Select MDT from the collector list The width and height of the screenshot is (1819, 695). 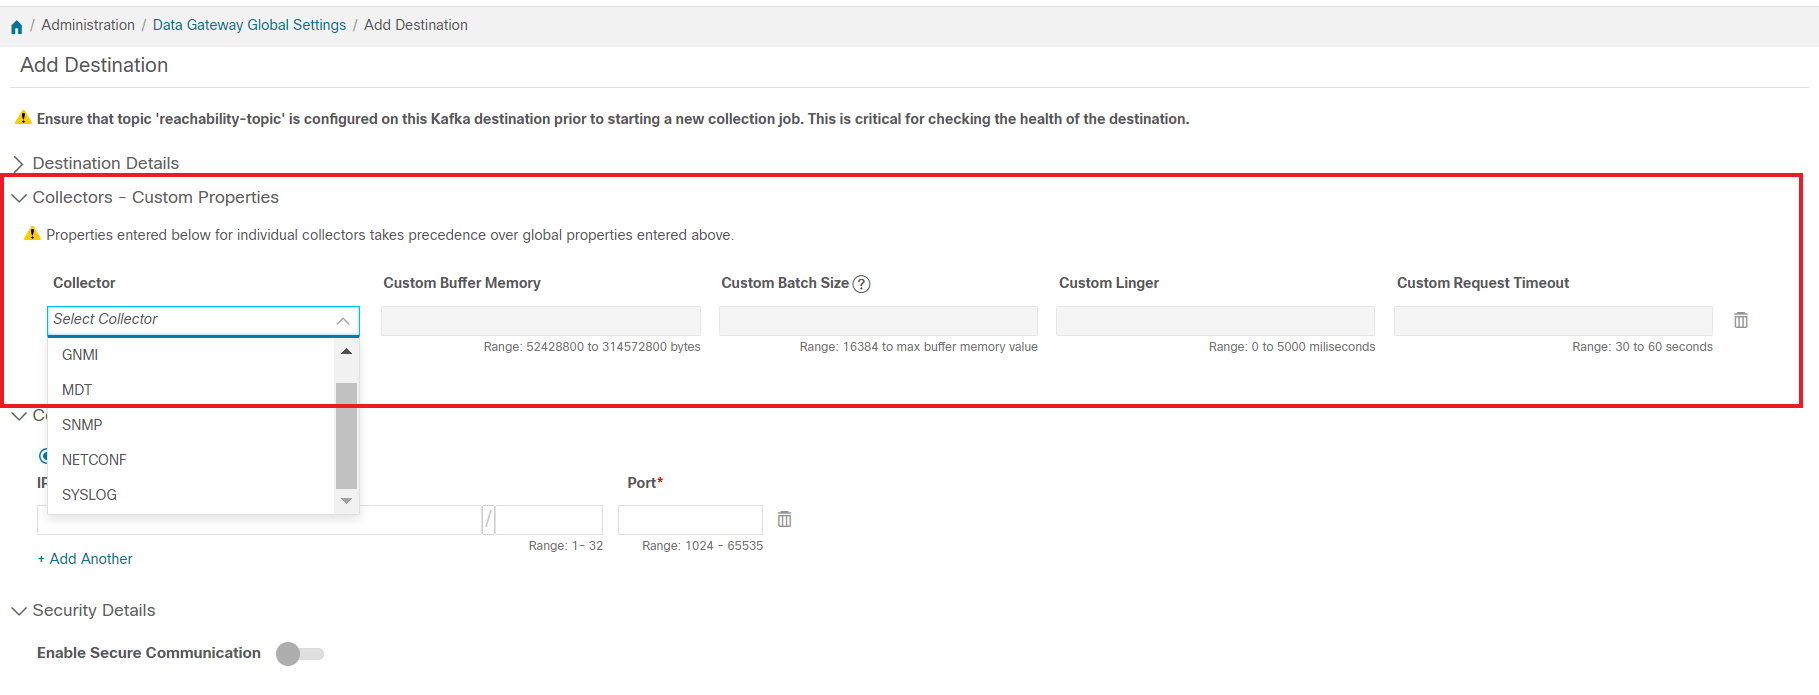(x=77, y=390)
